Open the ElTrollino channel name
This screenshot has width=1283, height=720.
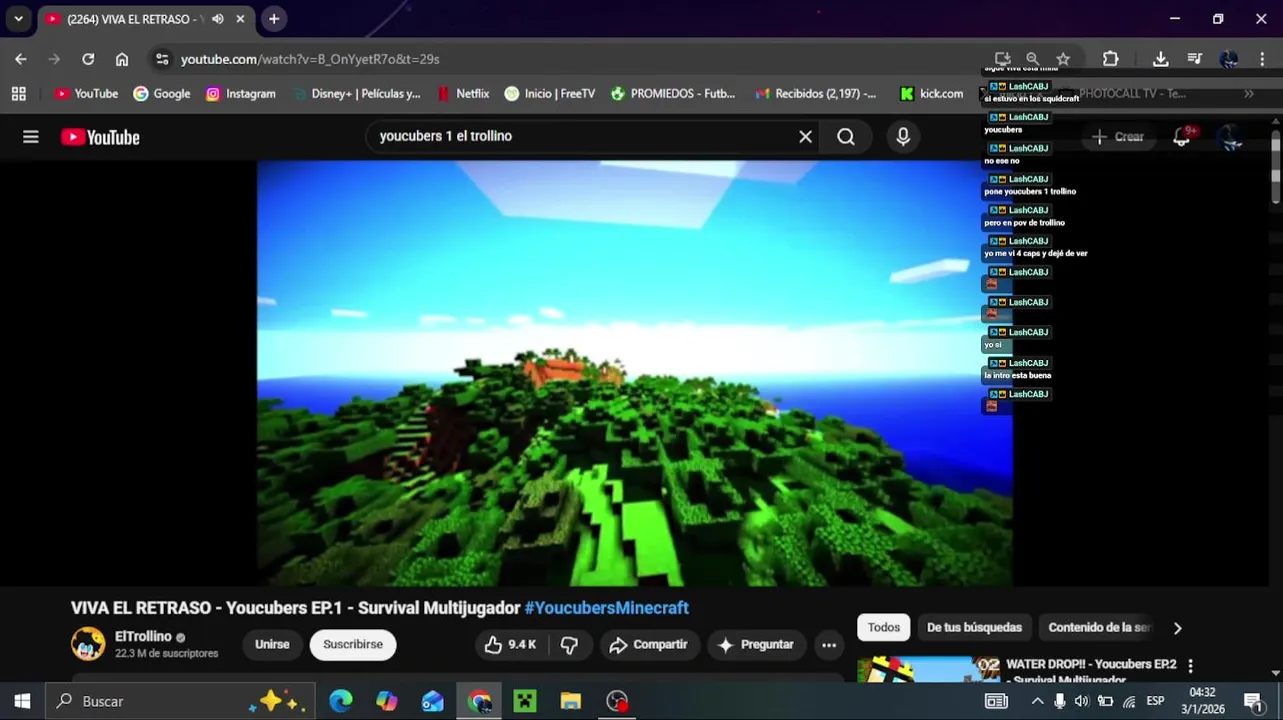143,637
